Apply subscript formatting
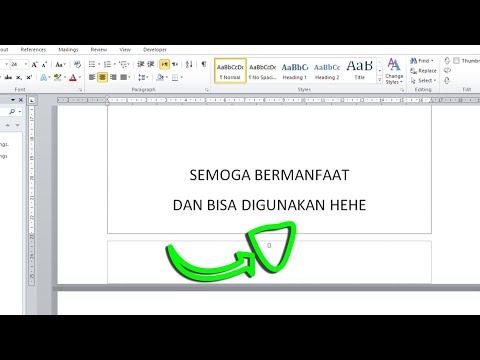 point(19,78)
